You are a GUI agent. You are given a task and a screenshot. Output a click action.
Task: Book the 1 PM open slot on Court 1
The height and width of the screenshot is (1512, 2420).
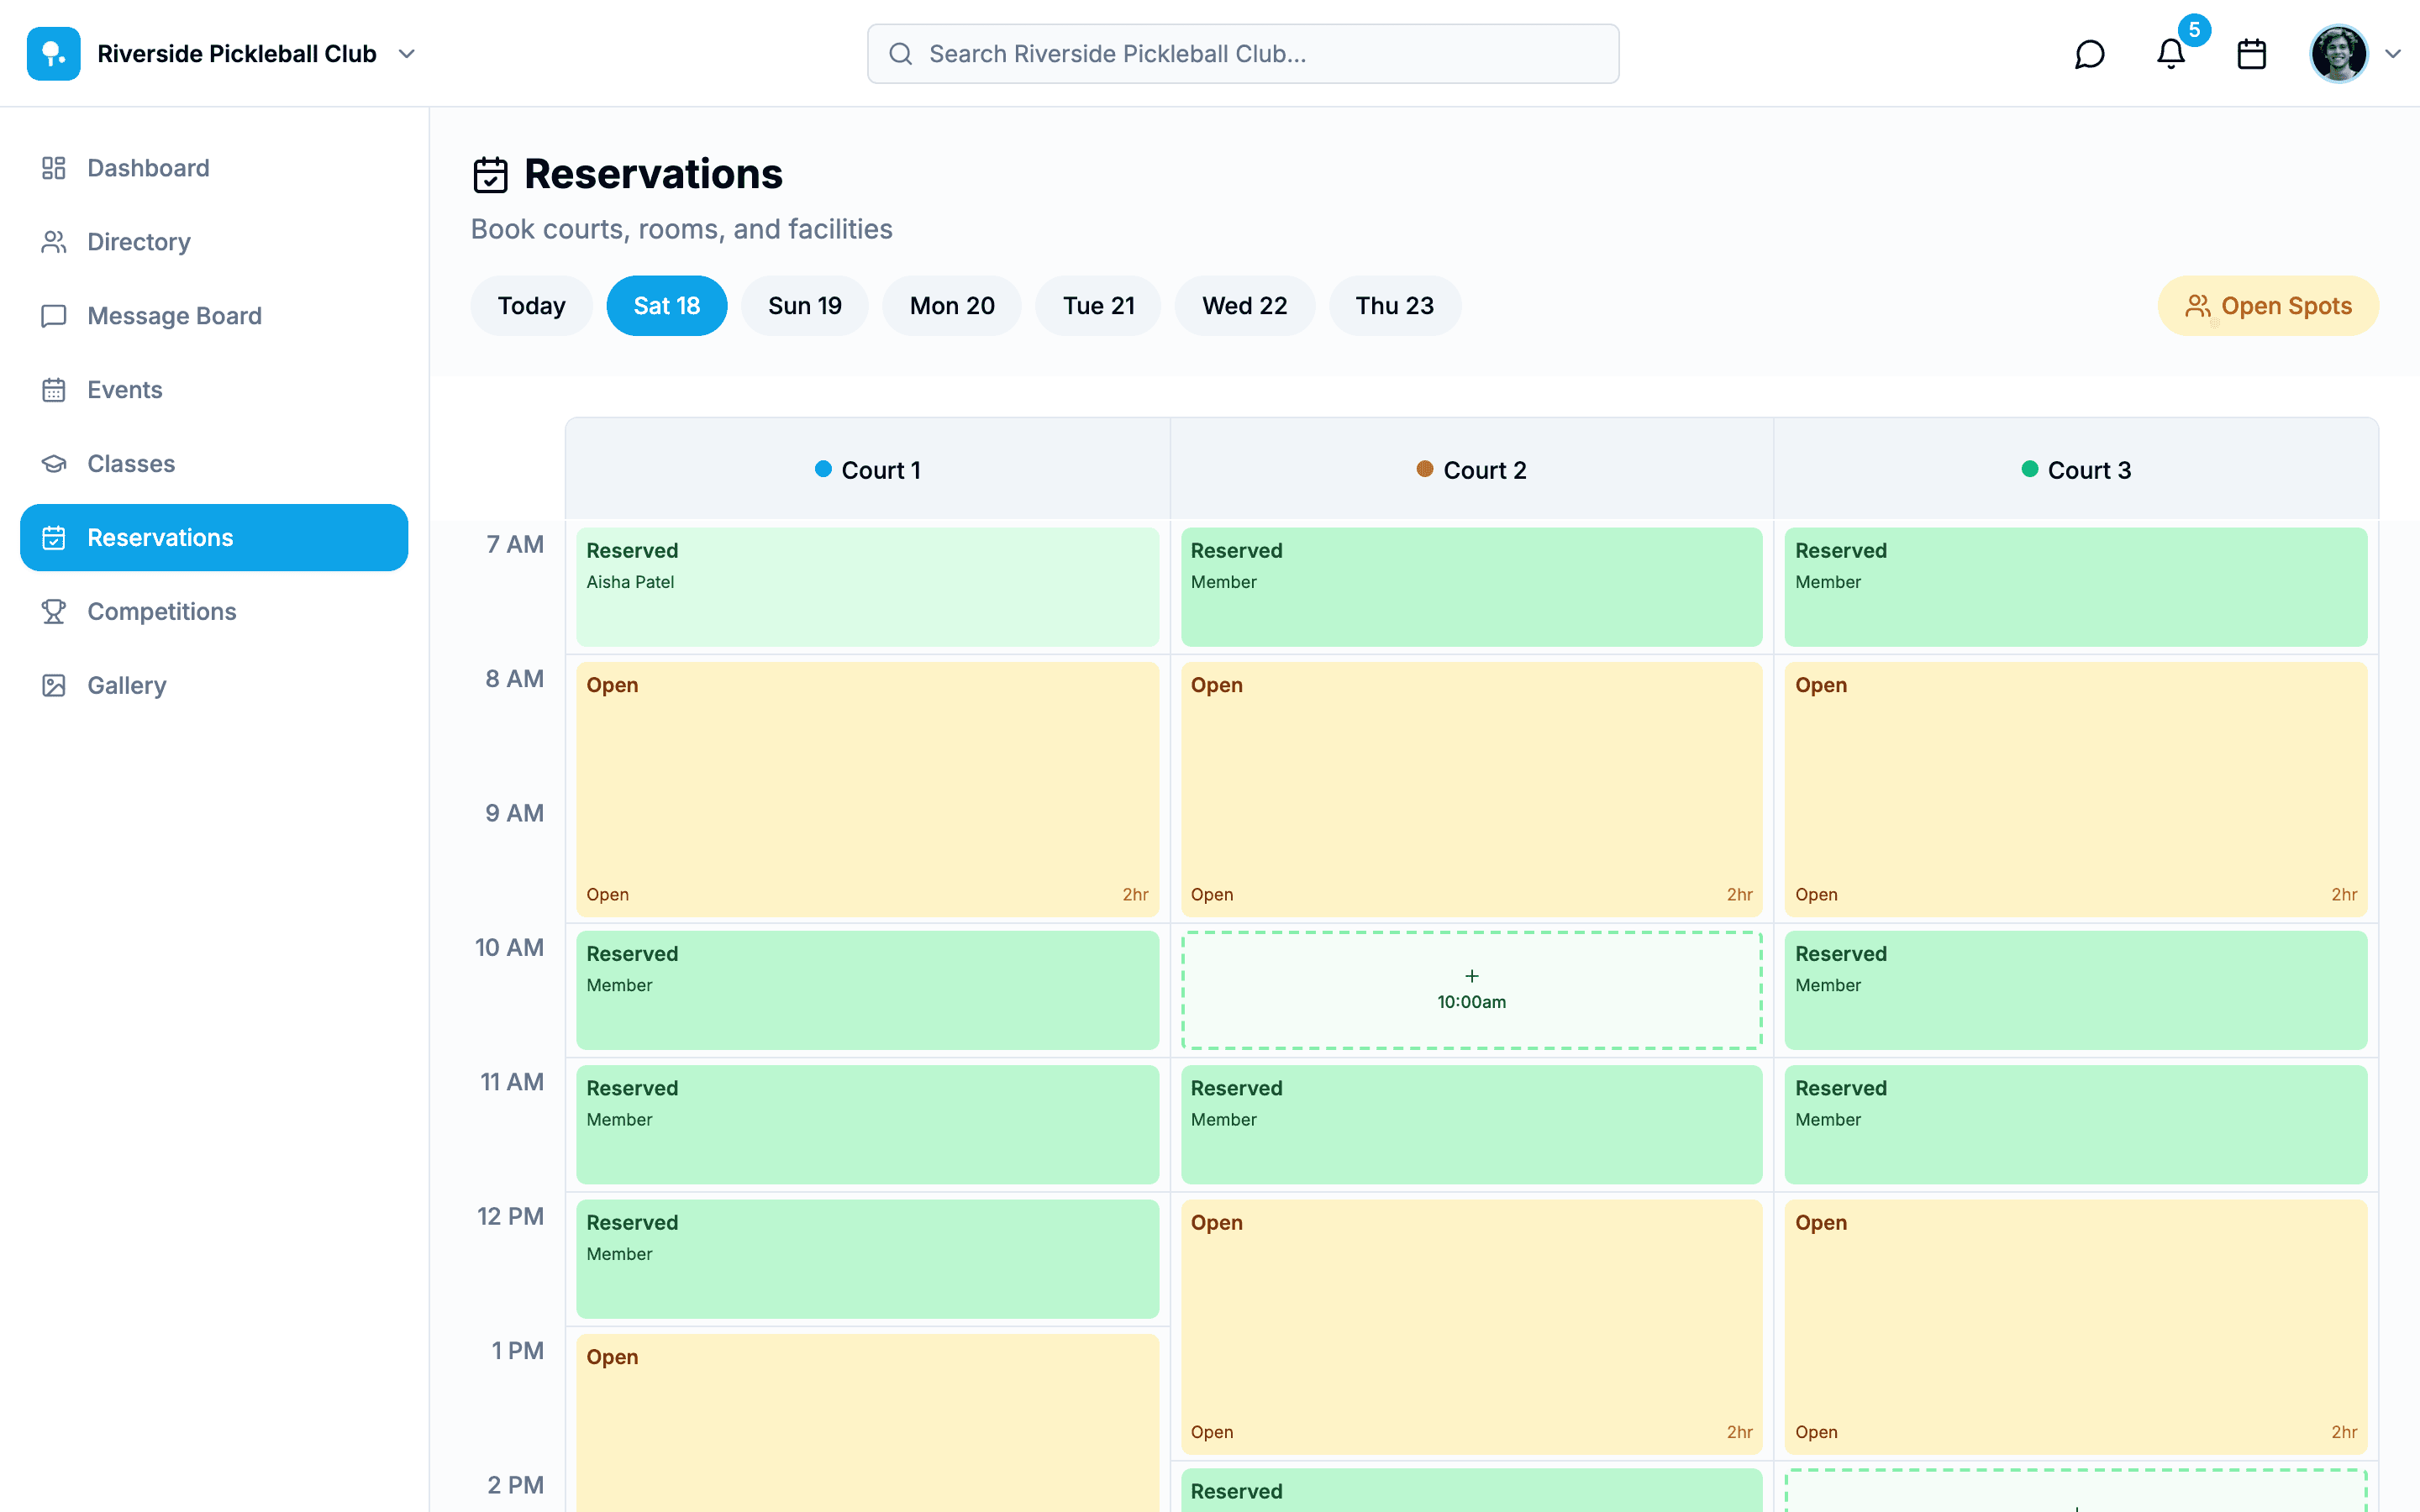click(x=868, y=1423)
